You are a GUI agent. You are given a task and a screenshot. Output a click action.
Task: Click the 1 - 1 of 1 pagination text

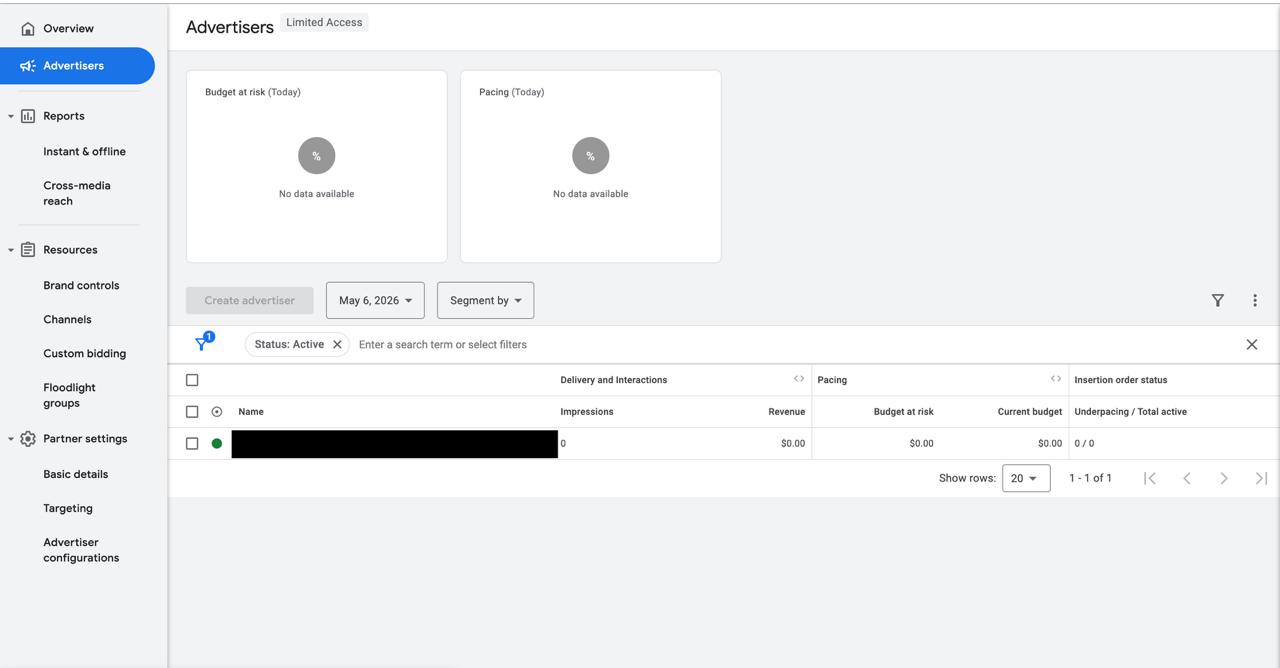pyautogui.click(x=1090, y=478)
